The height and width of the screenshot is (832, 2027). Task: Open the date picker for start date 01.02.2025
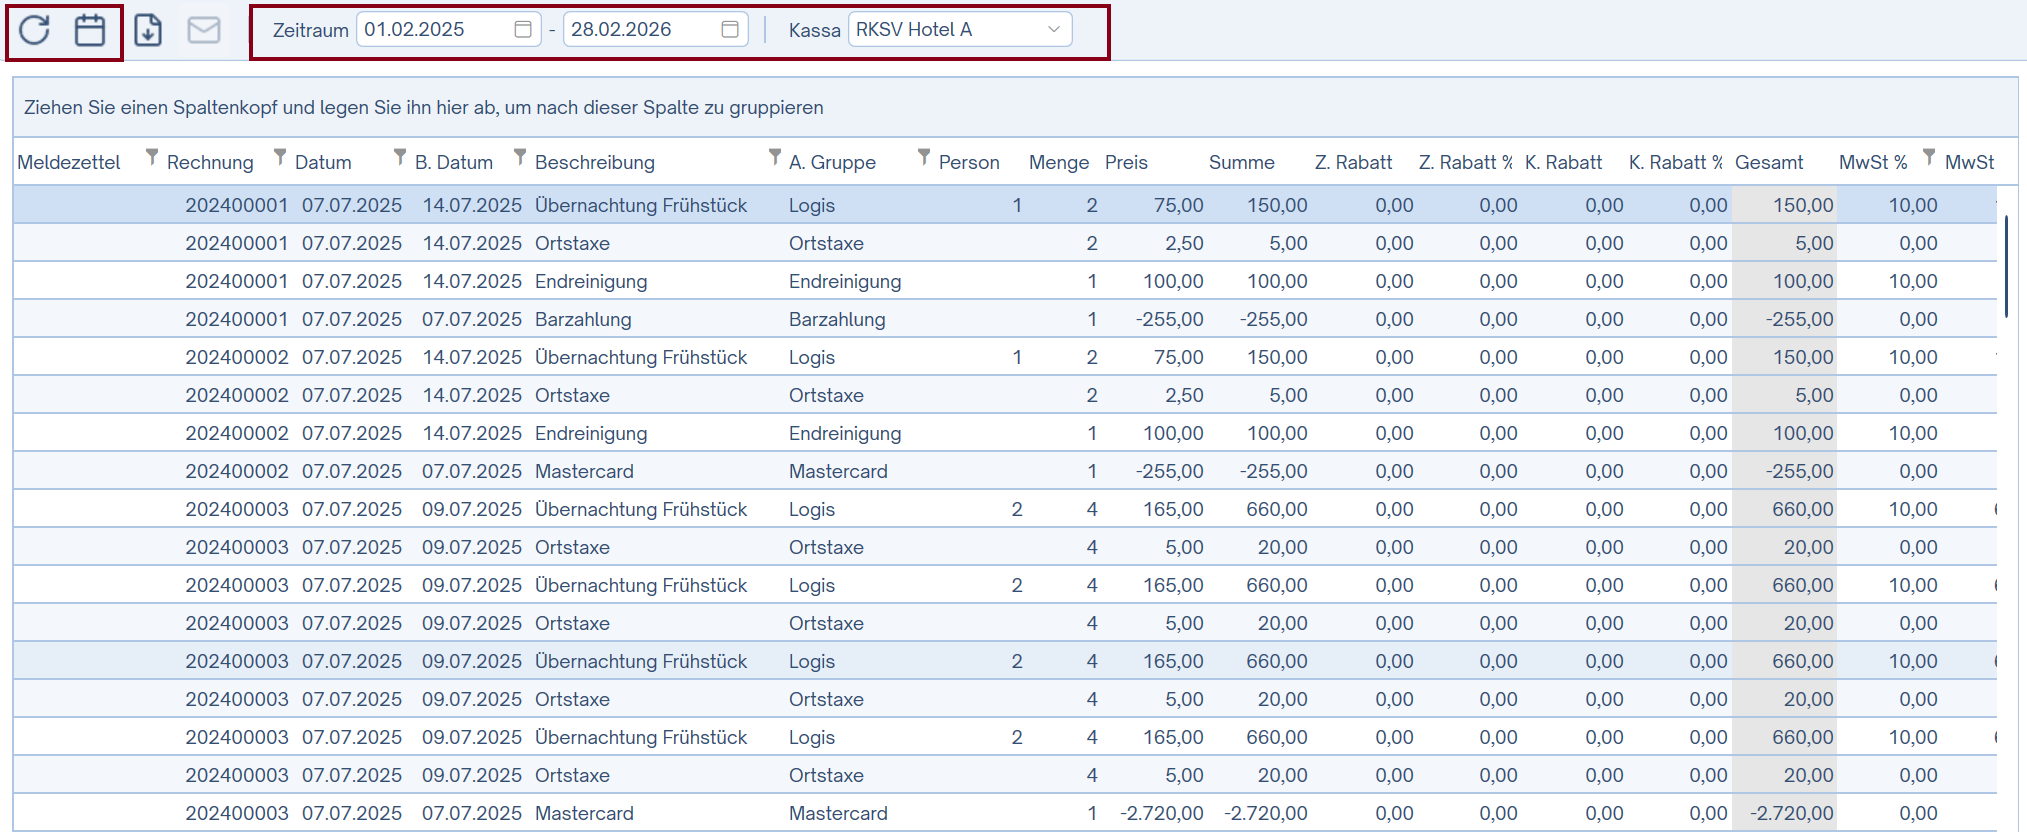pos(522,30)
